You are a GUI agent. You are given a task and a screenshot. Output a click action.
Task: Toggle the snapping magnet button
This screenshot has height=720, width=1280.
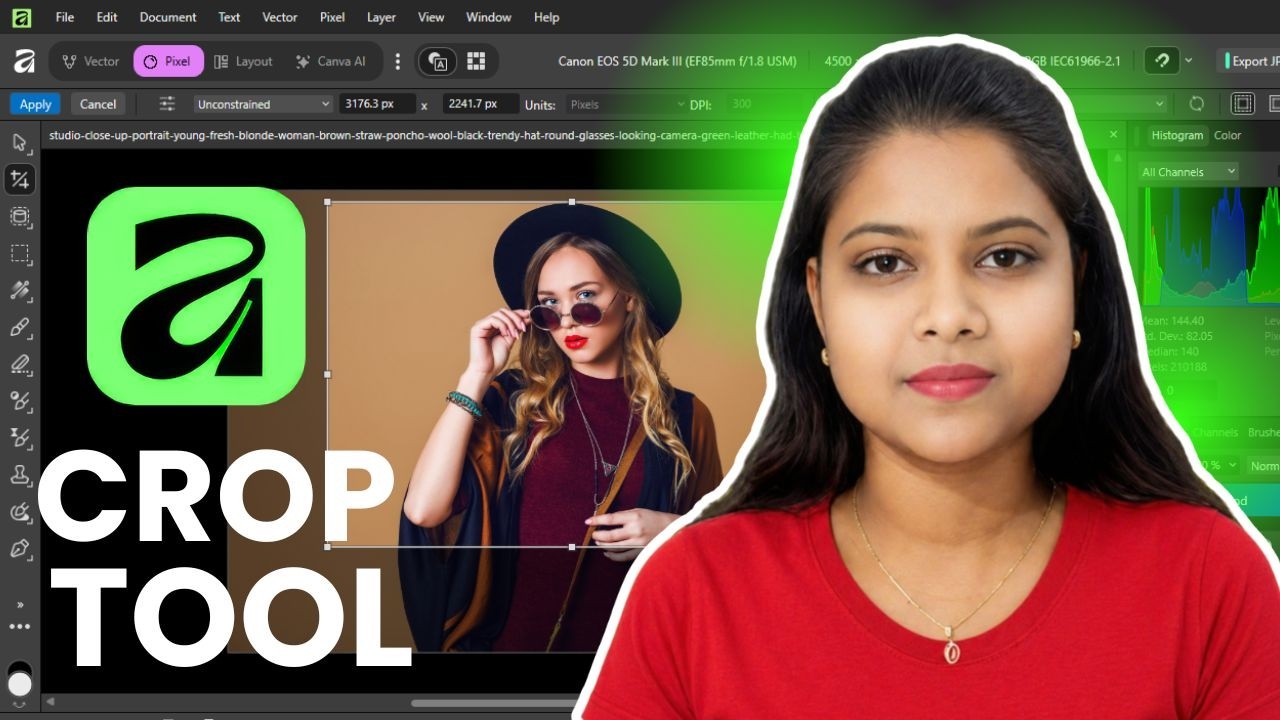(1161, 61)
